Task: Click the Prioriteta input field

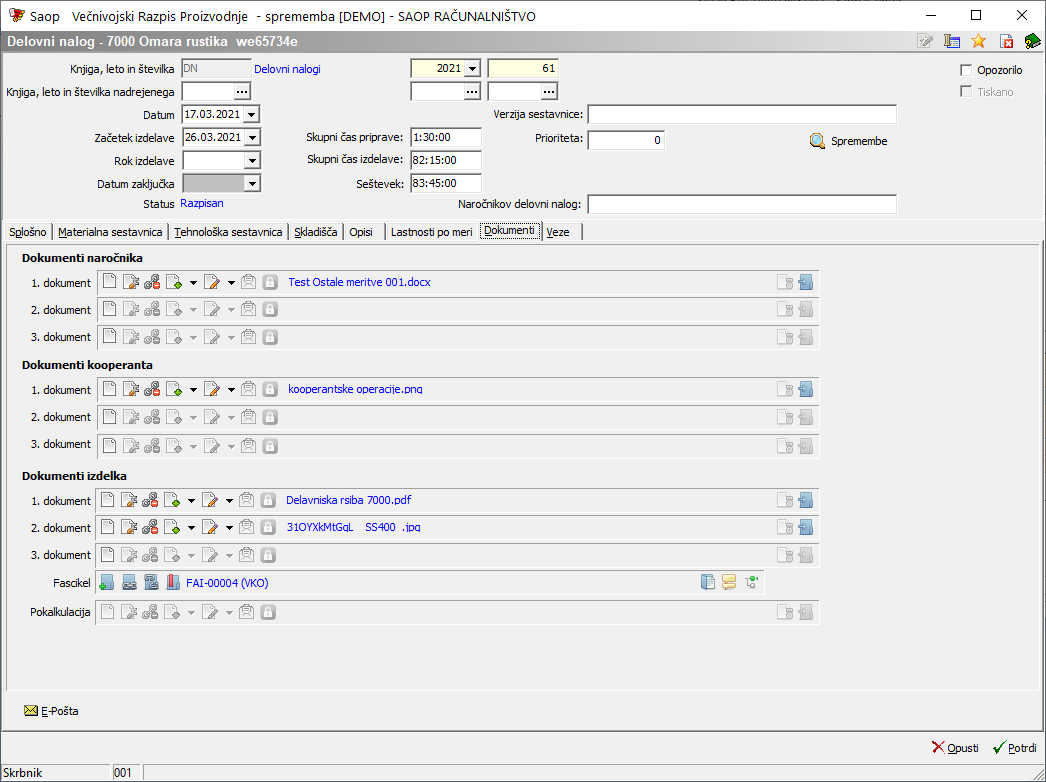Action: (626, 140)
